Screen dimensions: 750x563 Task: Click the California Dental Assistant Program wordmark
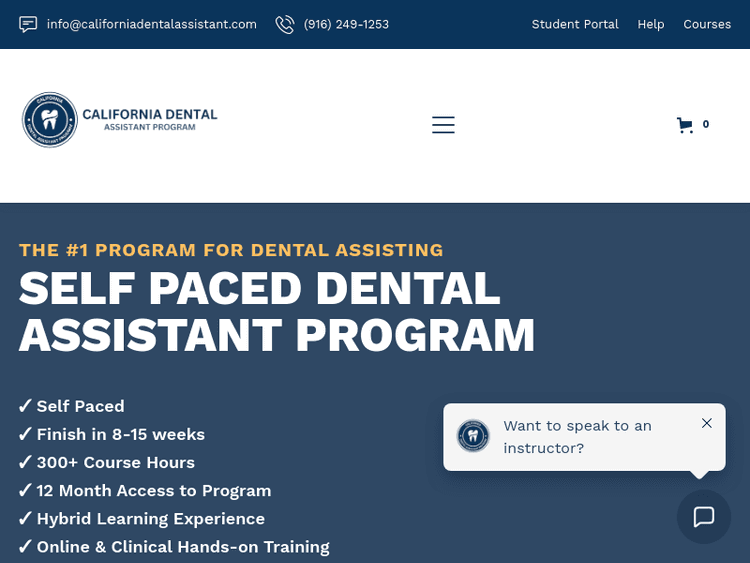[x=150, y=120]
